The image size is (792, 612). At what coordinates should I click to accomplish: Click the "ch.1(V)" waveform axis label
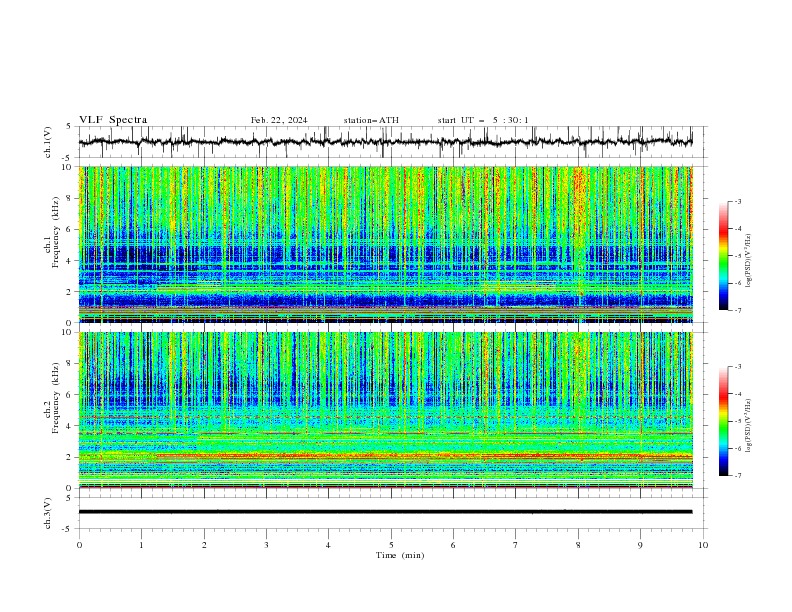click(x=48, y=142)
